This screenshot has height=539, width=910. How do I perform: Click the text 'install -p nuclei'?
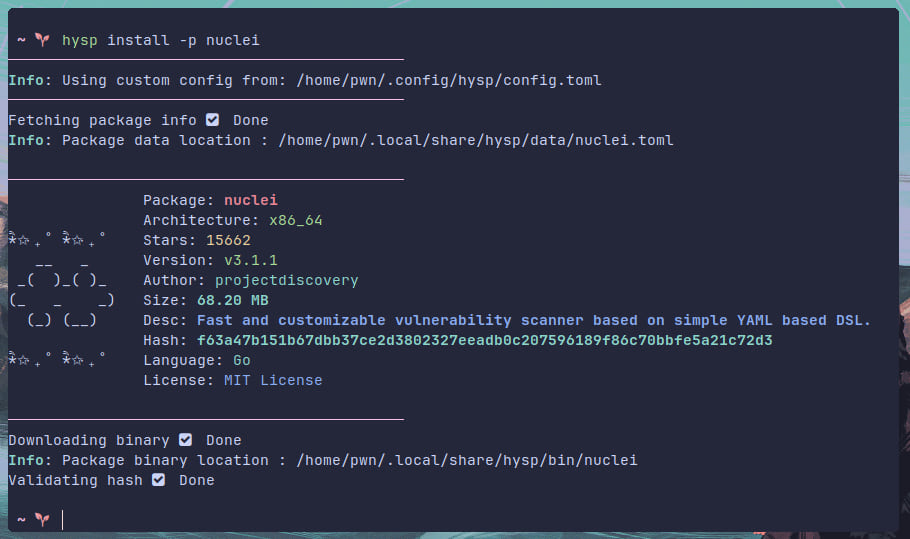(x=183, y=40)
